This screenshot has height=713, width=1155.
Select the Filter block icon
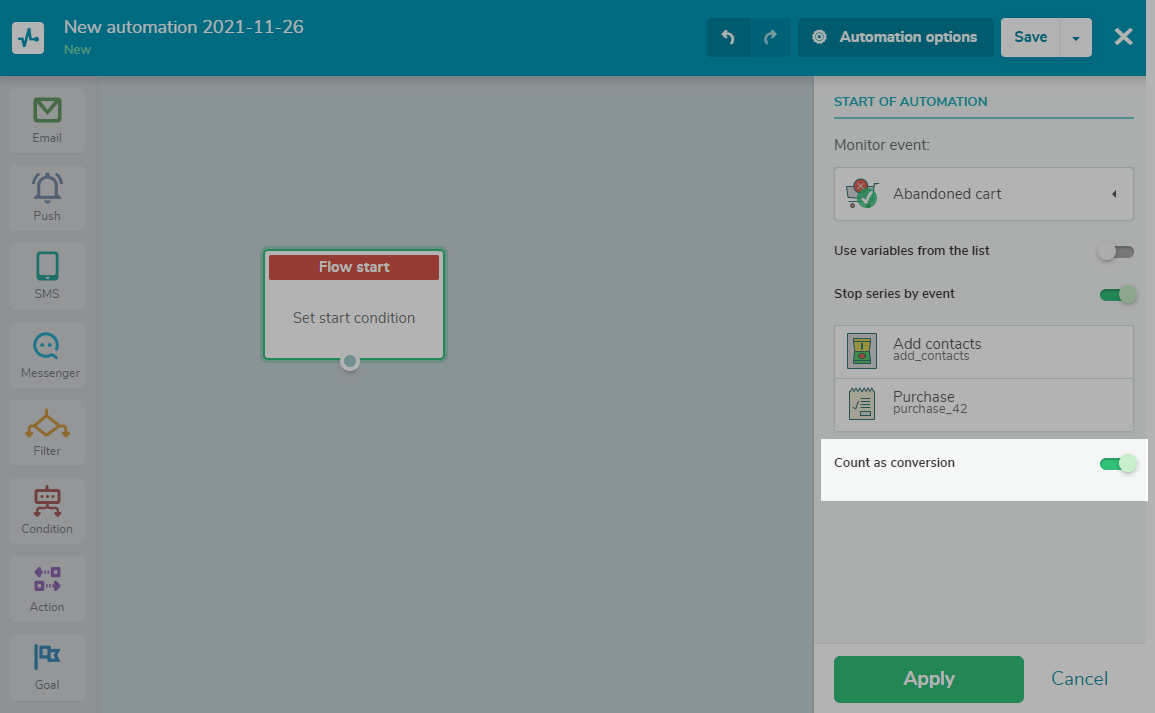click(x=47, y=424)
